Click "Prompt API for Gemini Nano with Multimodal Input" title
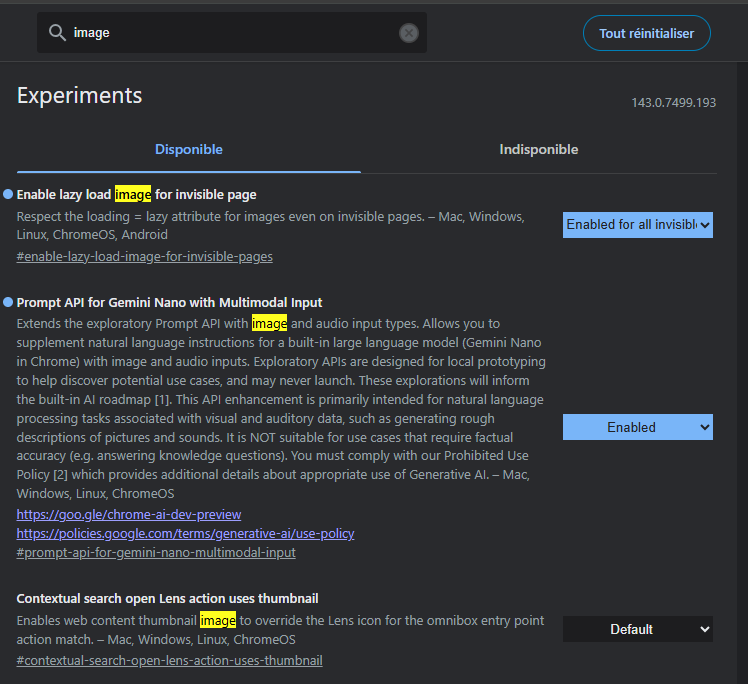Viewport: 748px width, 684px height. coord(169,302)
